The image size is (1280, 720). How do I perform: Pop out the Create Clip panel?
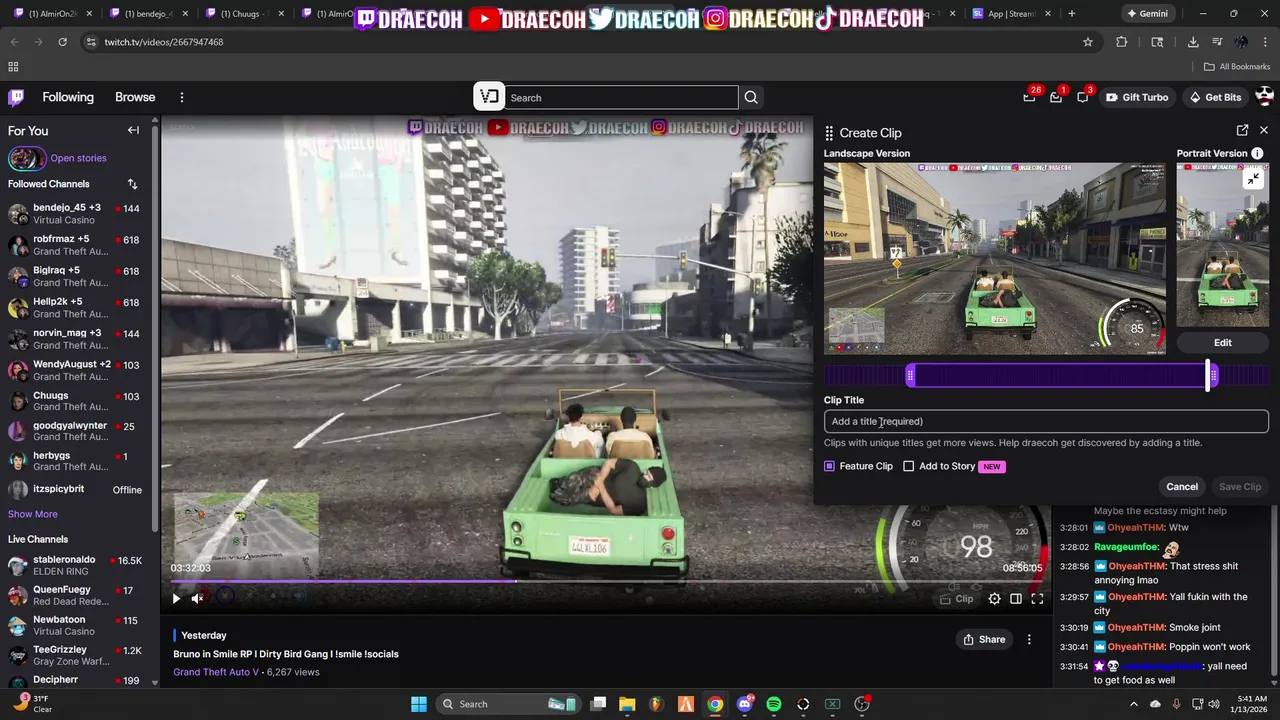(x=1242, y=131)
